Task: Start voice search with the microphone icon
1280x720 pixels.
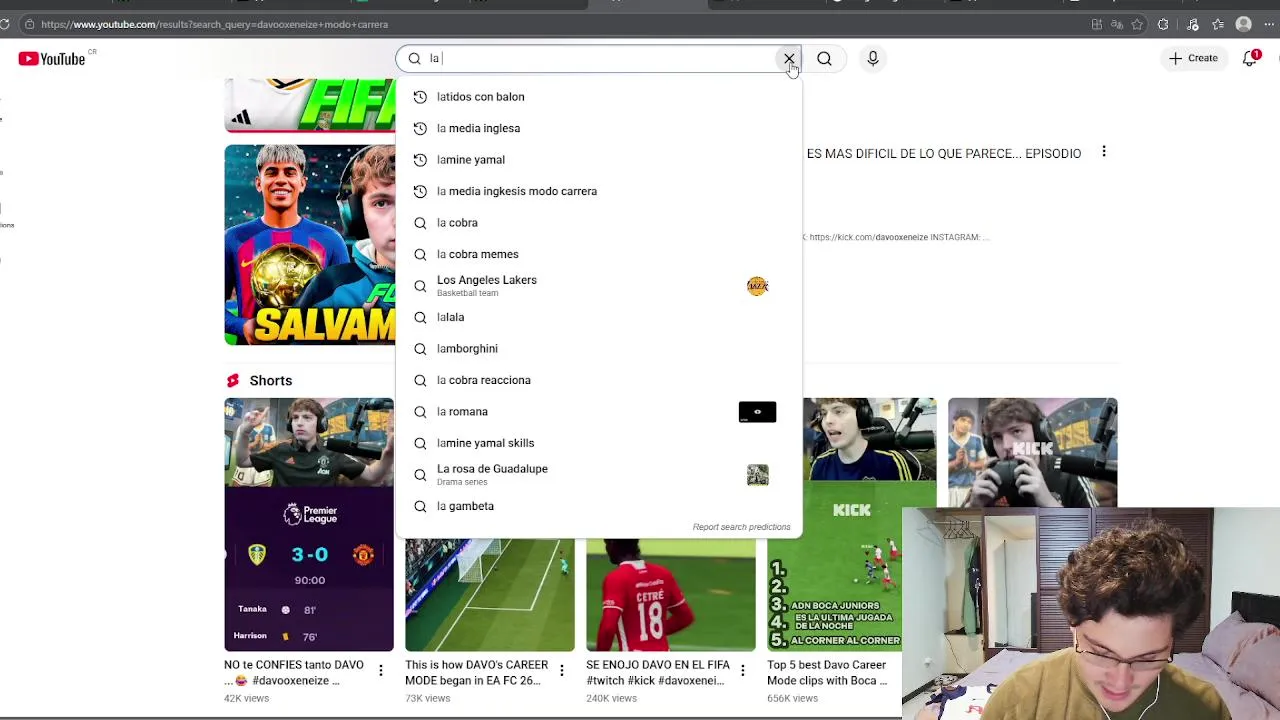Action: tap(873, 59)
